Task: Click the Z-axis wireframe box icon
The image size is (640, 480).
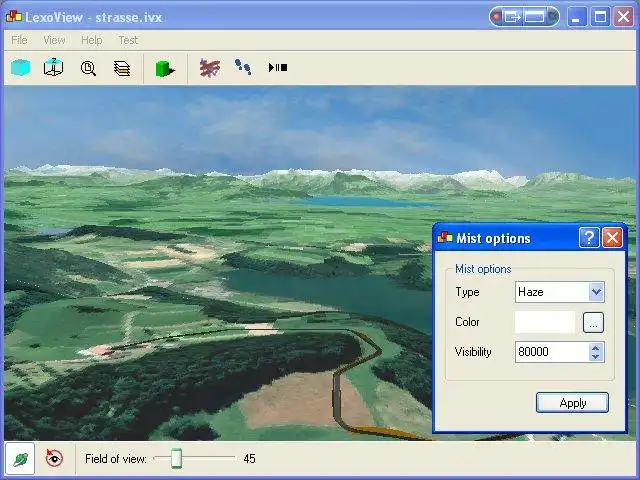Action: coord(53,67)
